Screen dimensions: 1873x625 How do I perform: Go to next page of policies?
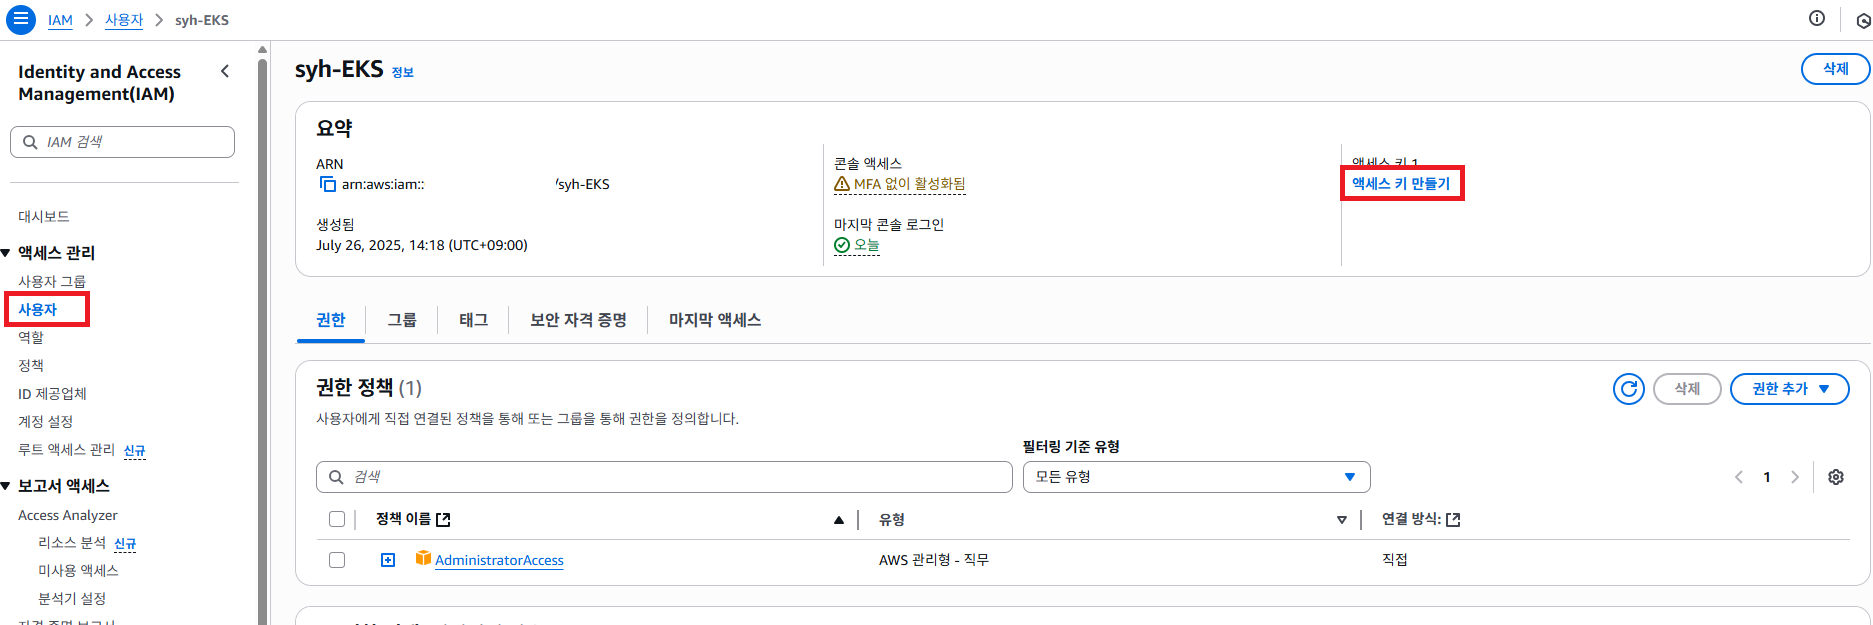[x=1795, y=477]
